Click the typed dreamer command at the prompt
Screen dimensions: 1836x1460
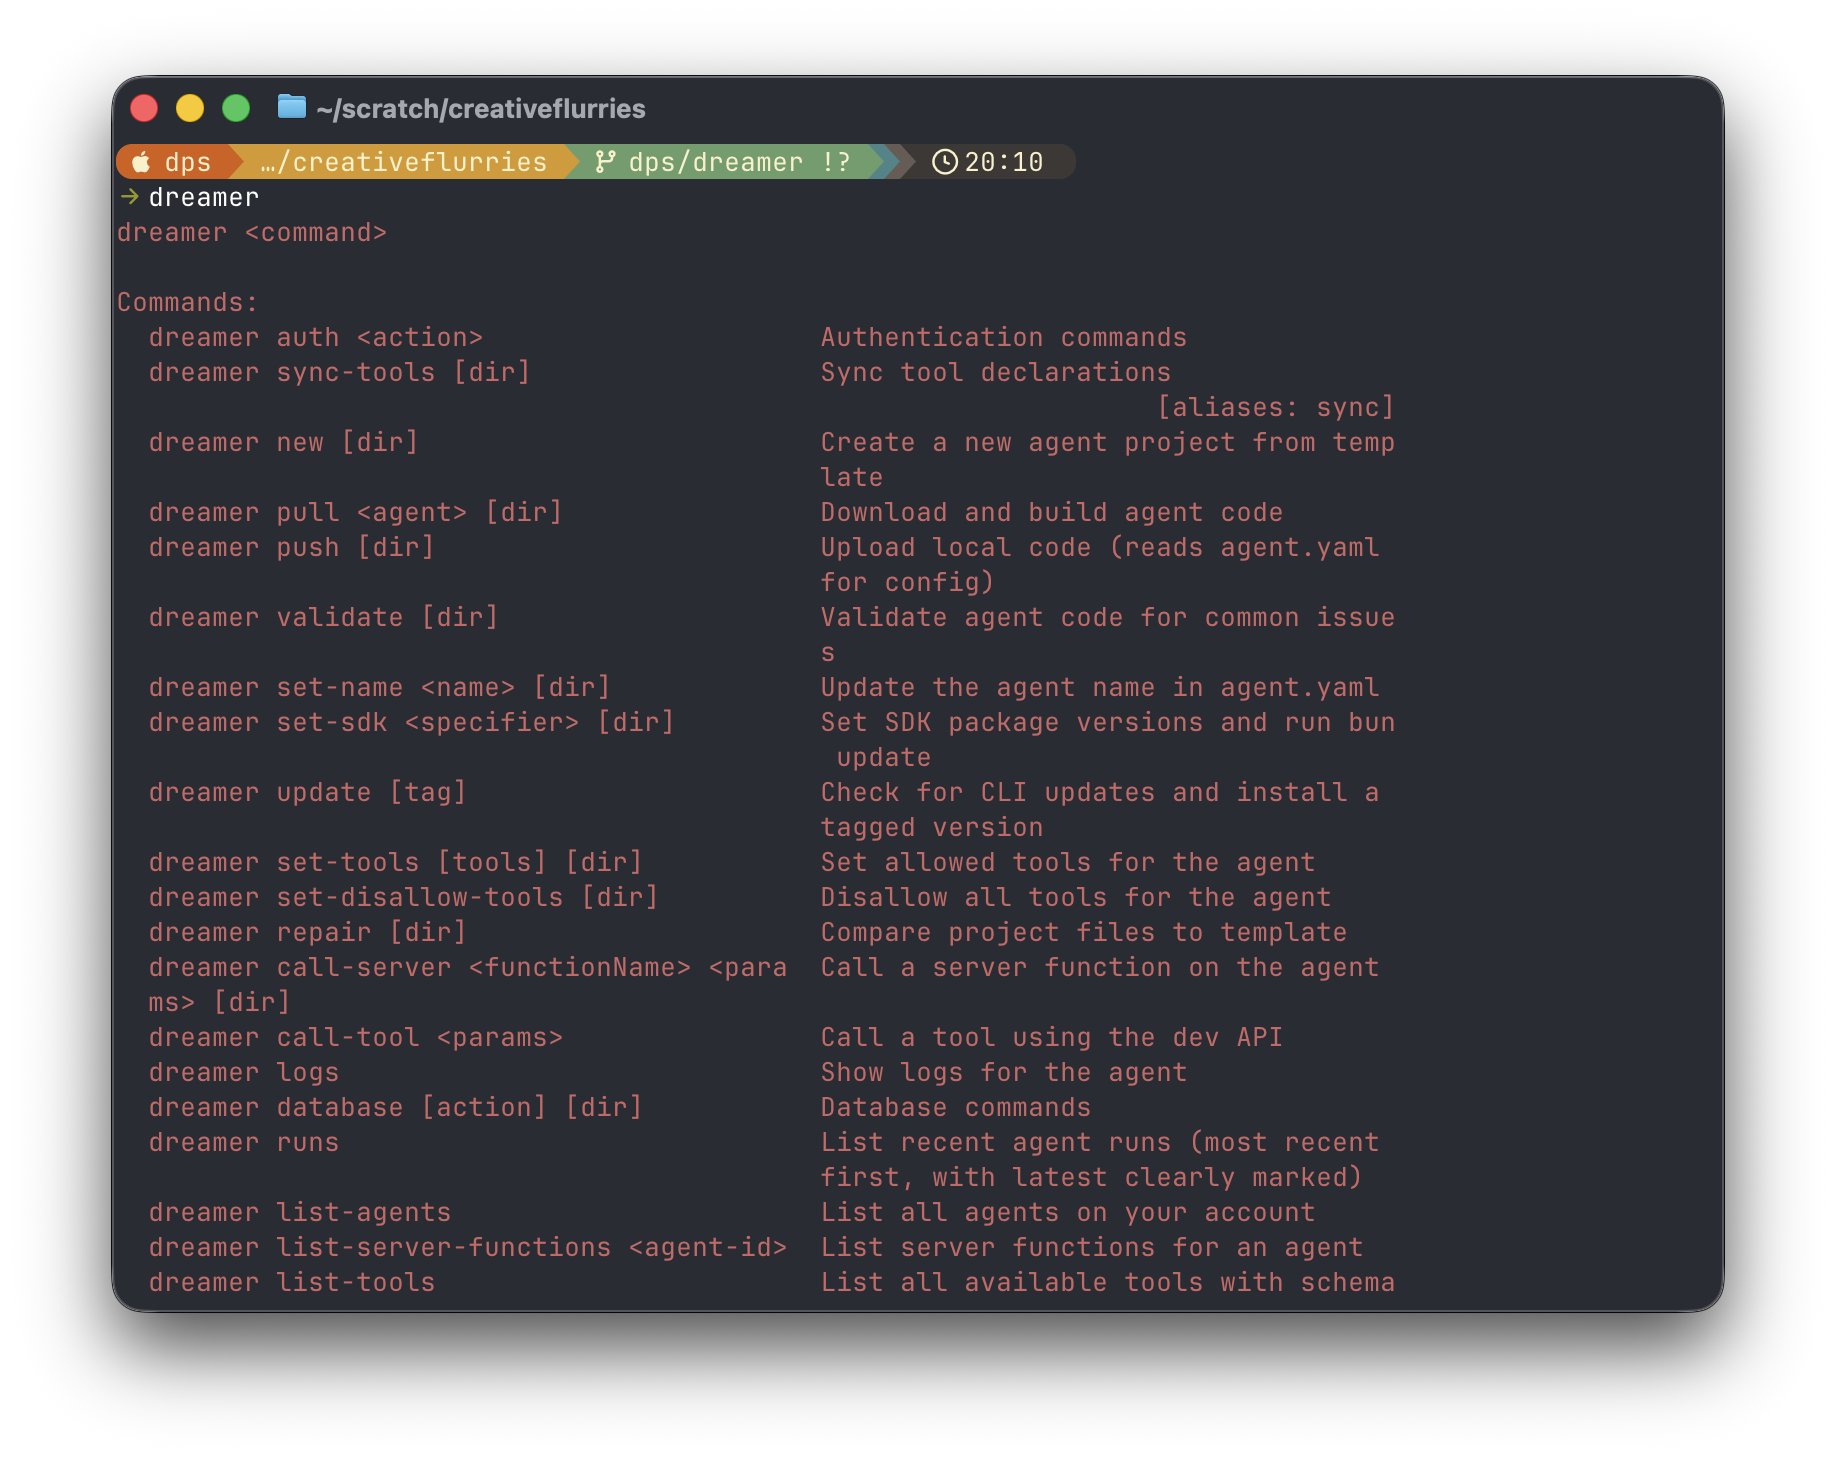click(x=203, y=197)
